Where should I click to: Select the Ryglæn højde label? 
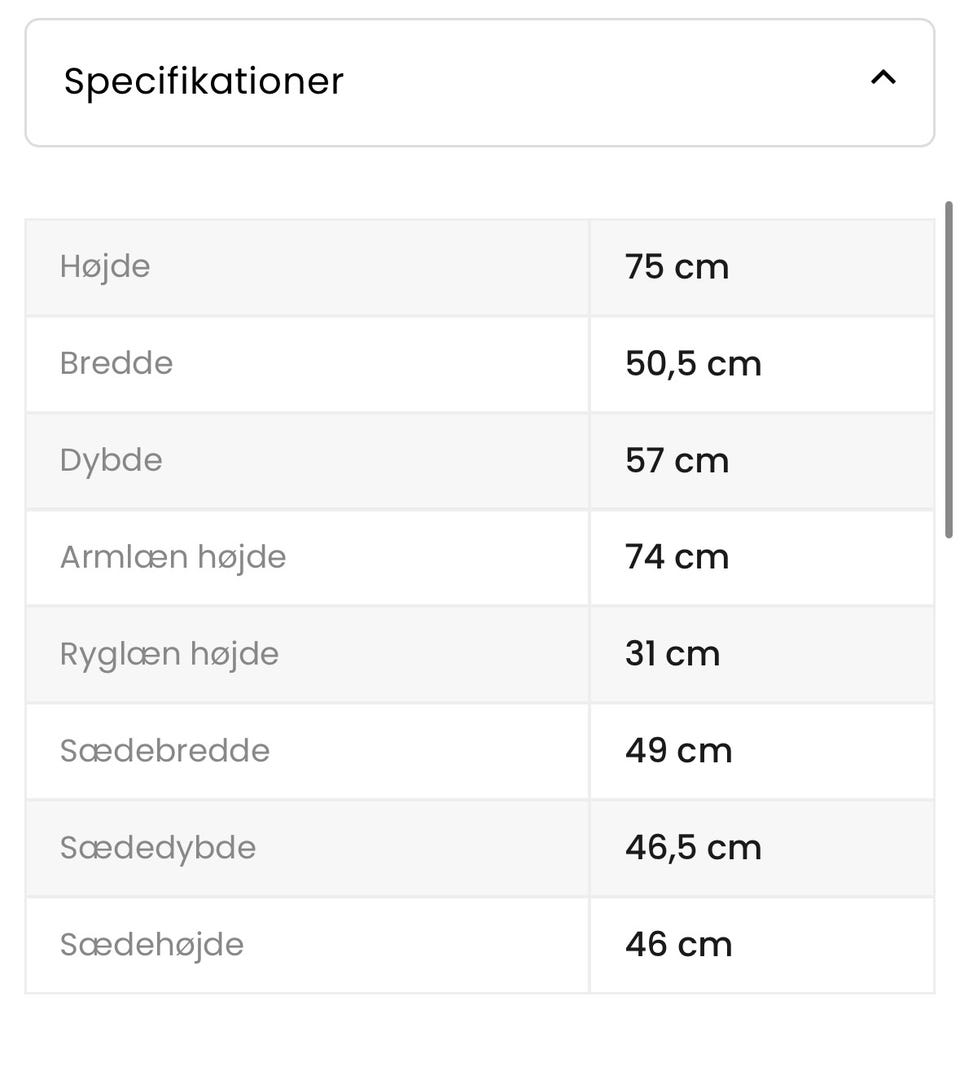click(x=169, y=654)
